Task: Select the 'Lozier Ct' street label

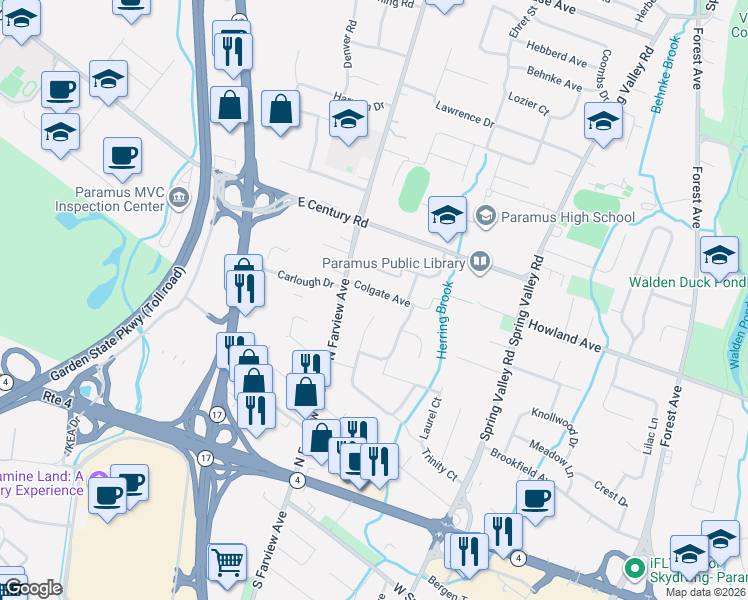Action: pos(529,103)
